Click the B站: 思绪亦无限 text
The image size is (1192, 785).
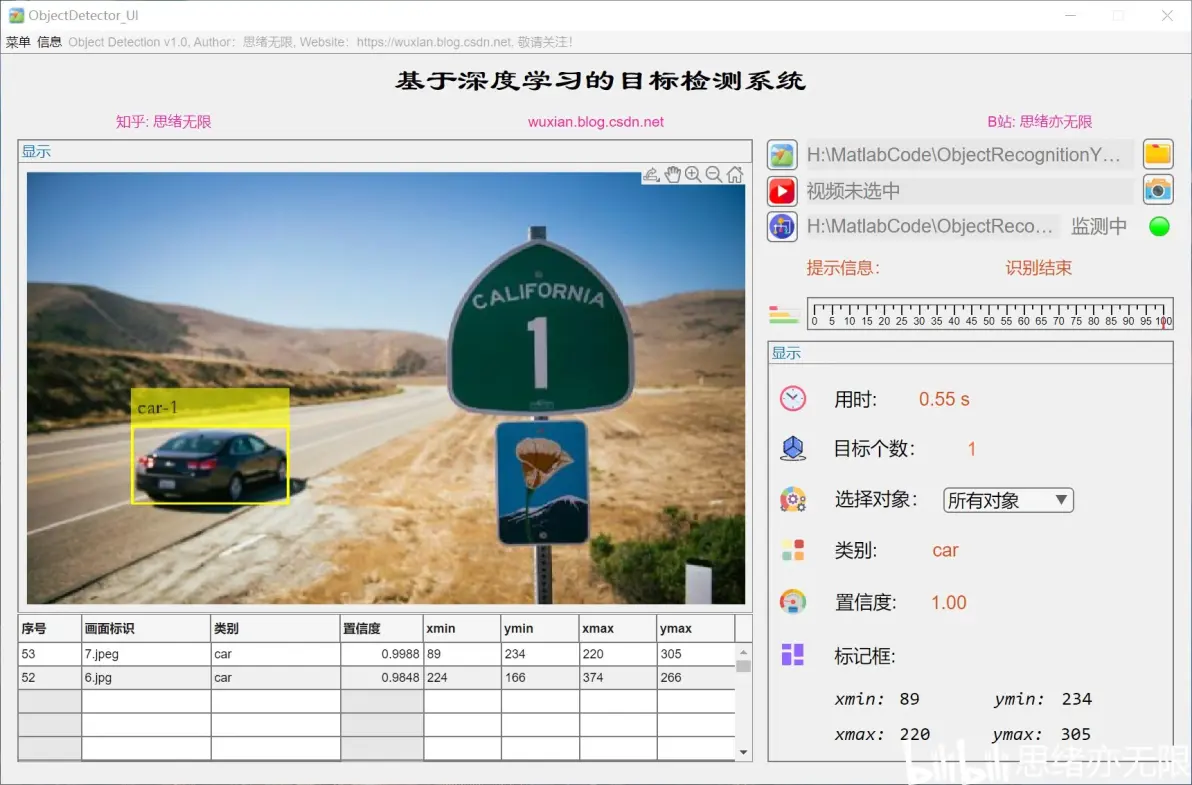point(1040,122)
